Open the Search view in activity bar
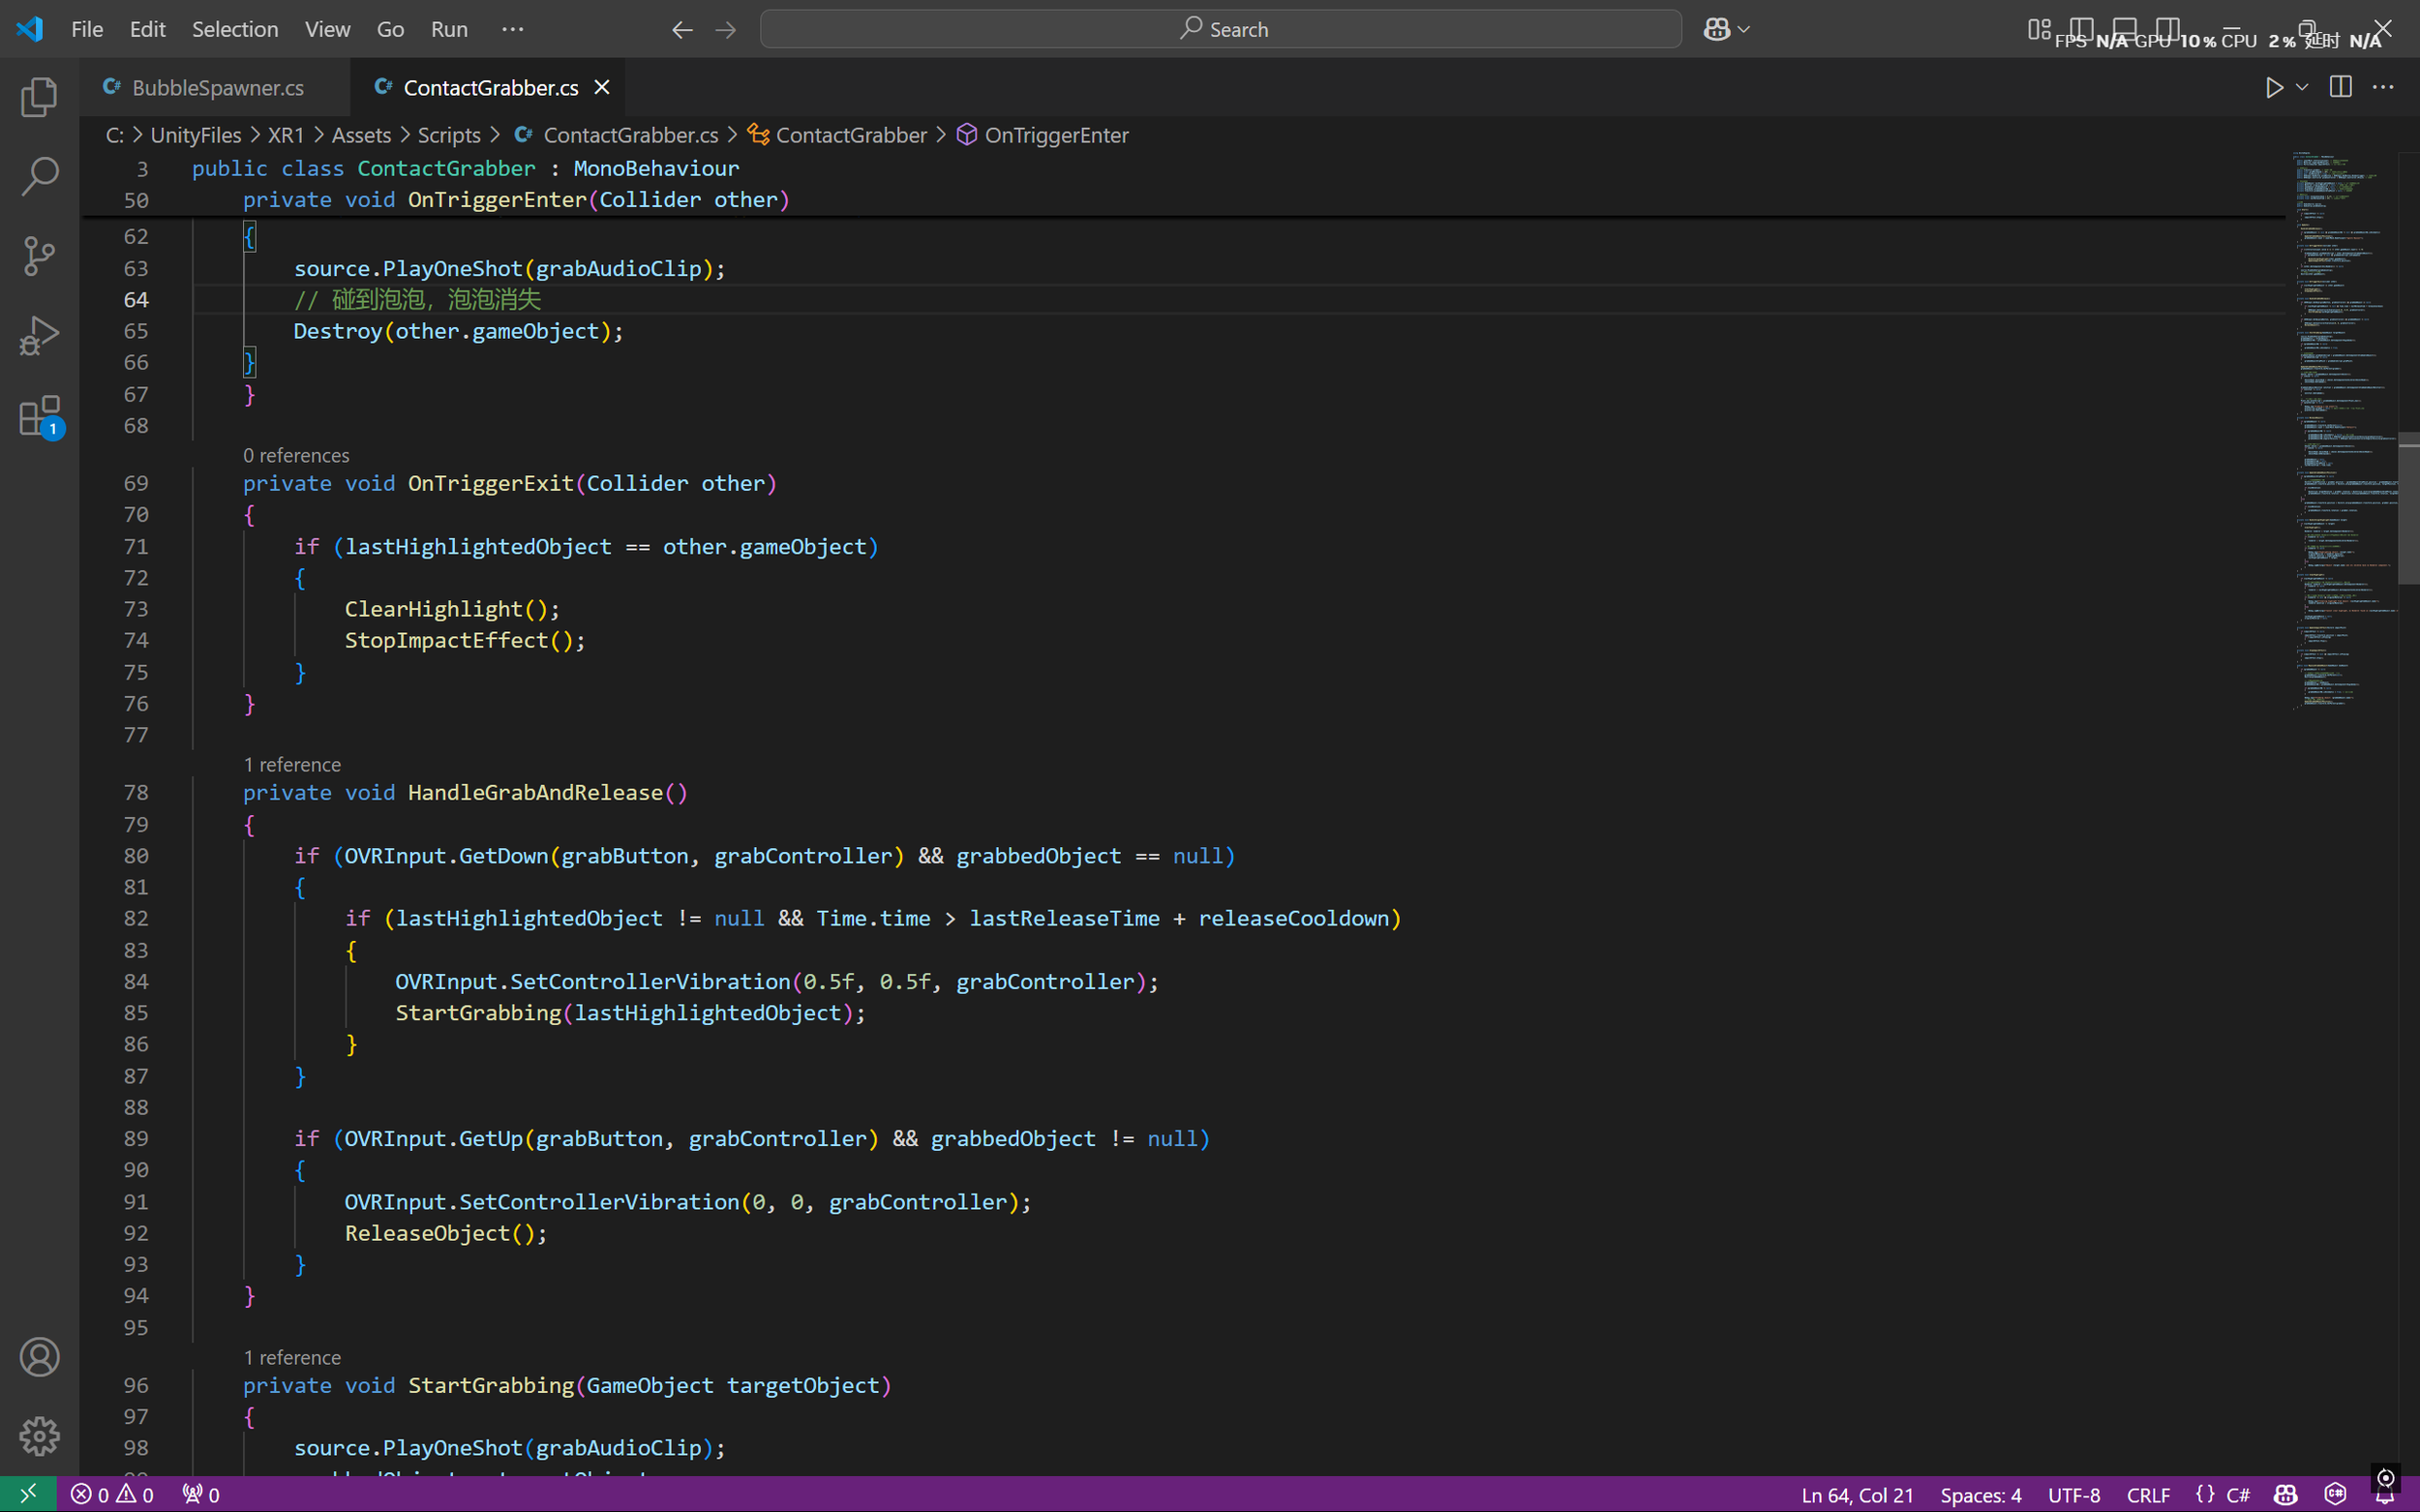This screenshot has height=1512, width=2420. point(39,176)
